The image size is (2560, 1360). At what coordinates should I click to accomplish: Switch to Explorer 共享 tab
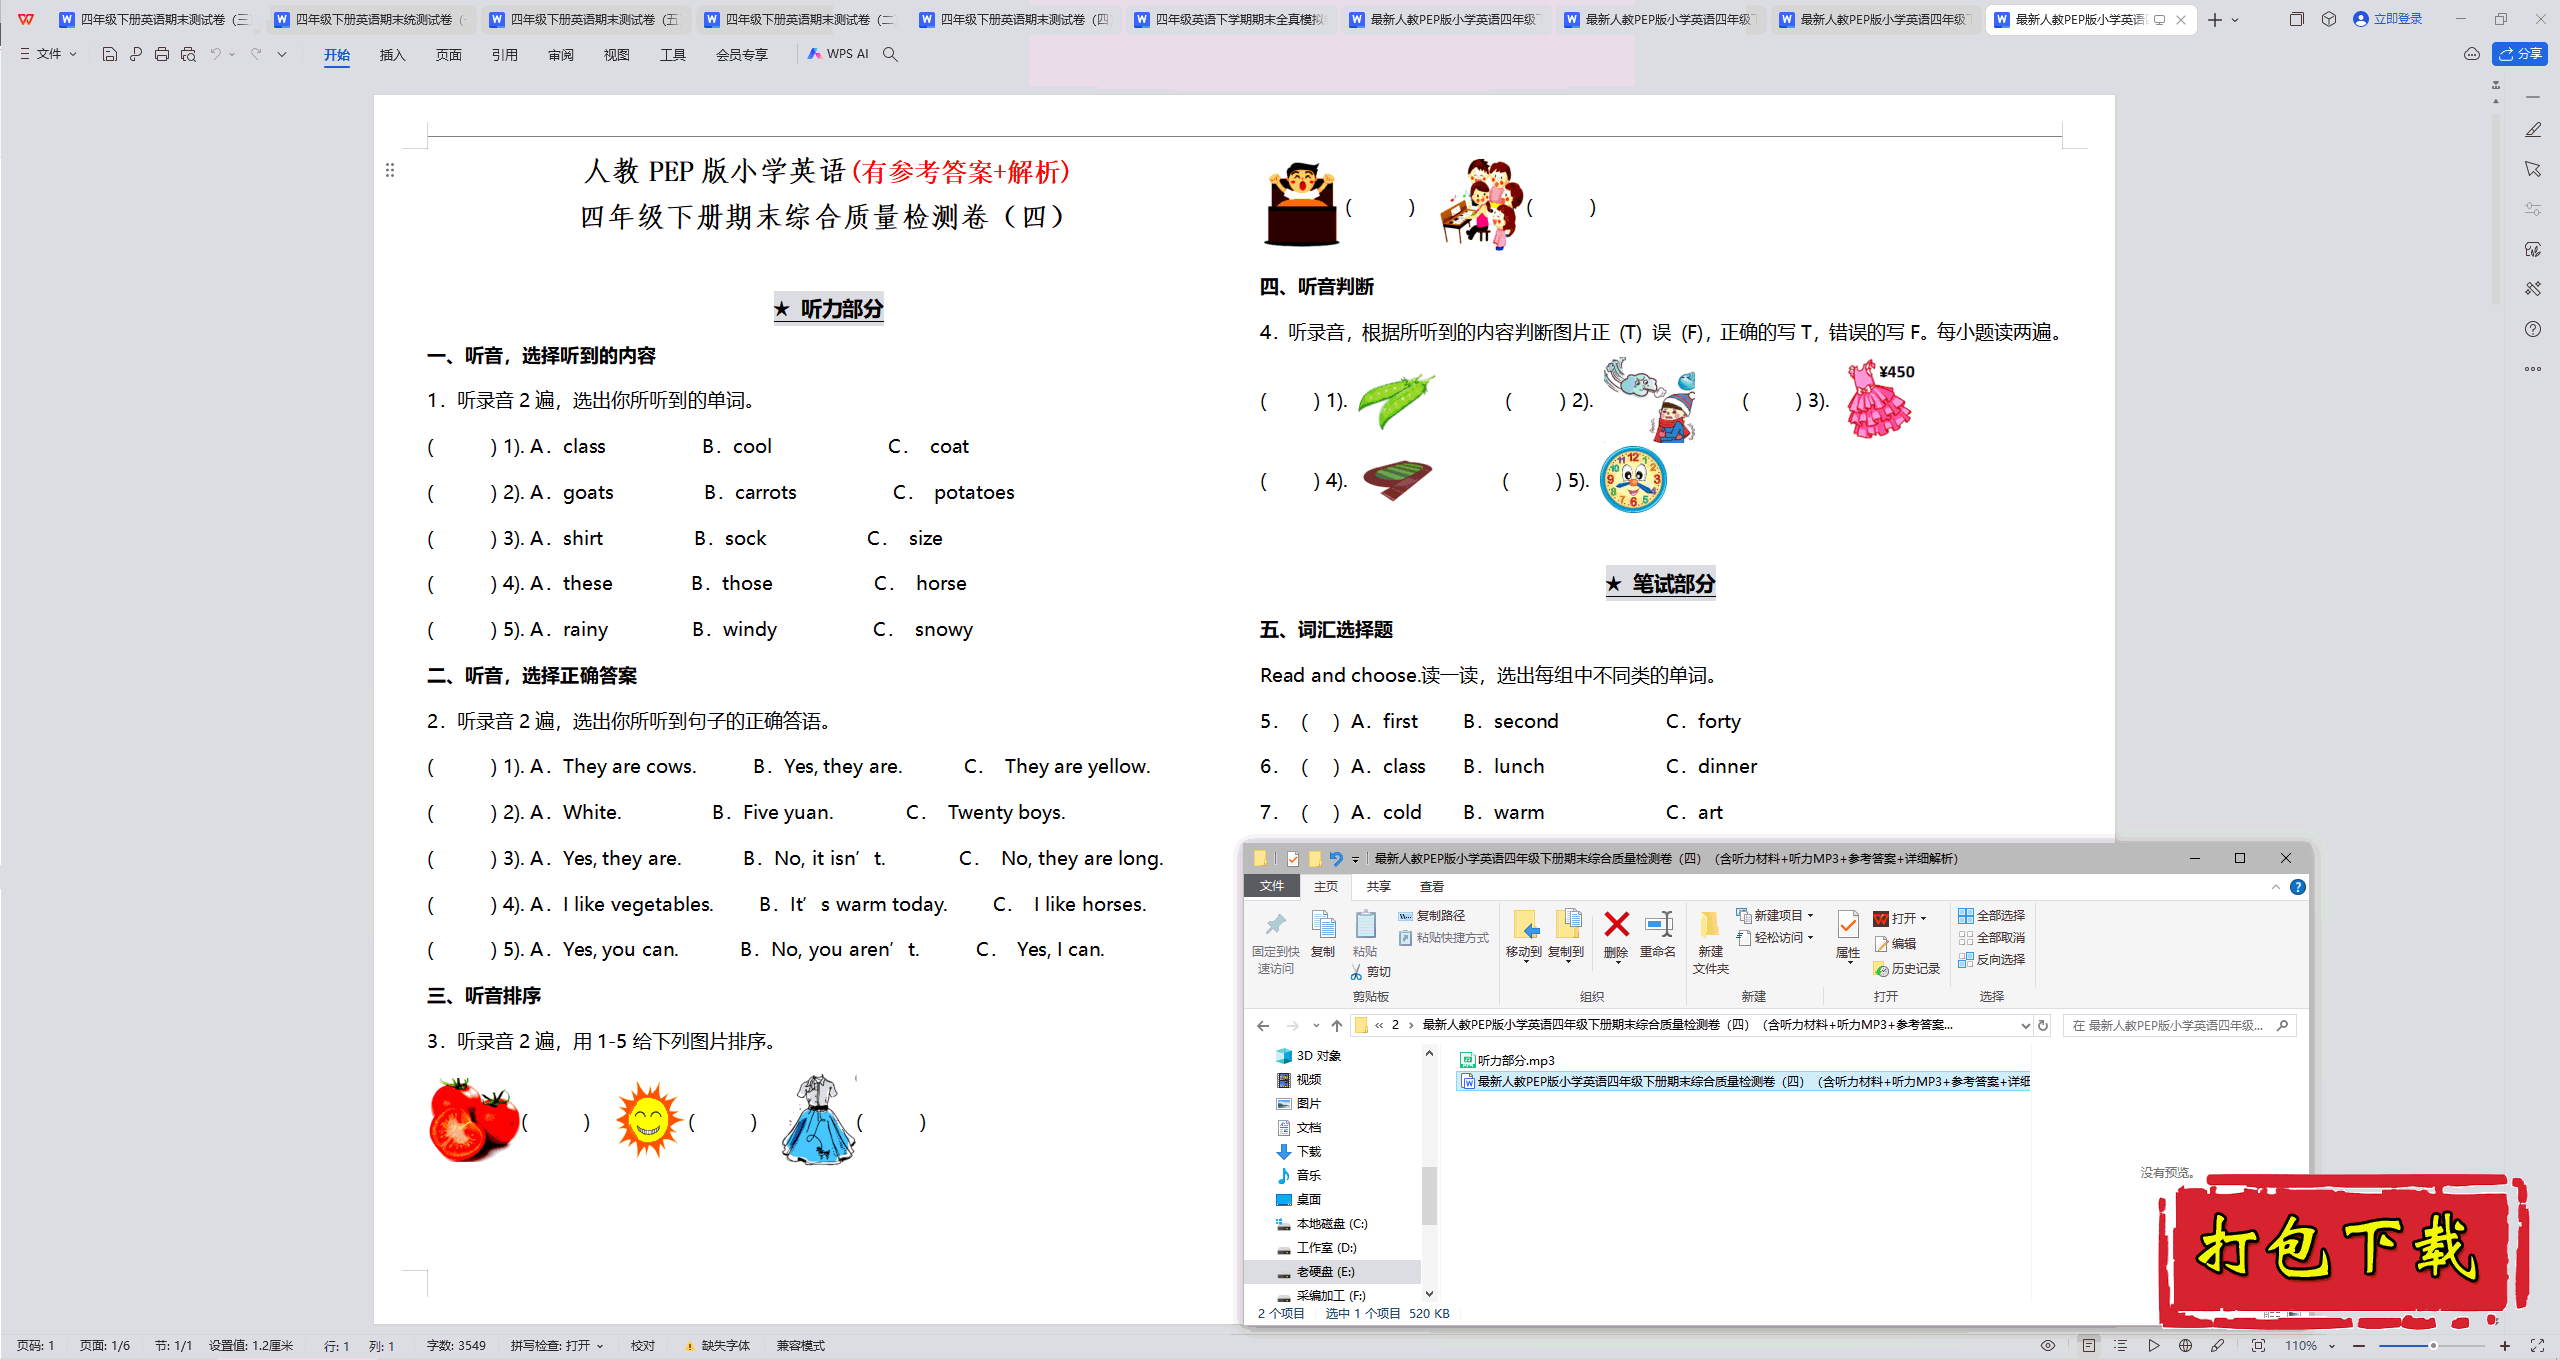click(x=1378, y=886)
